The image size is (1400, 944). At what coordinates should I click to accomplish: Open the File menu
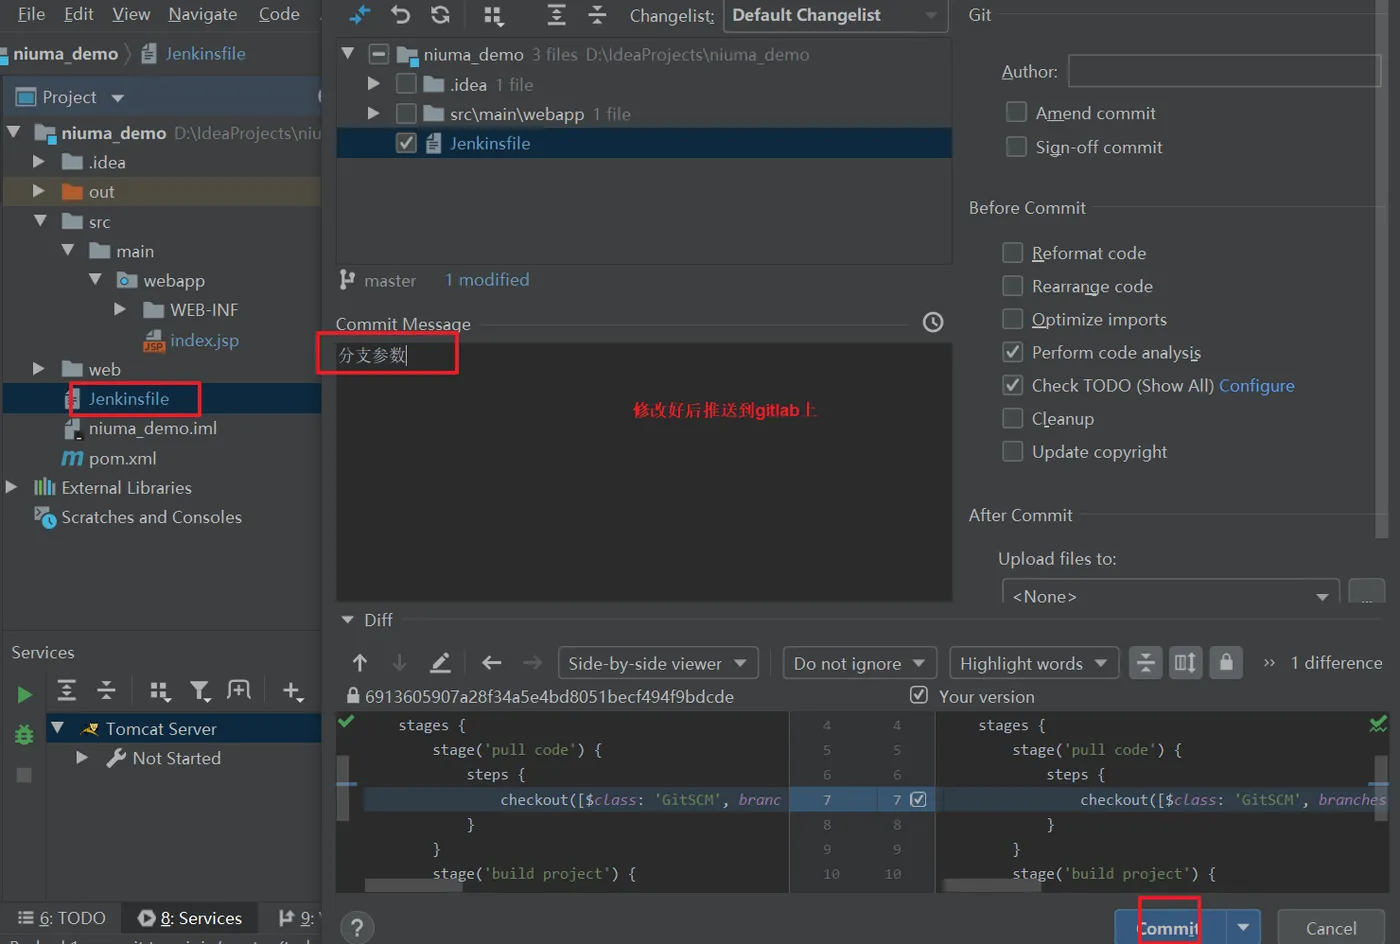coord(31,14)
